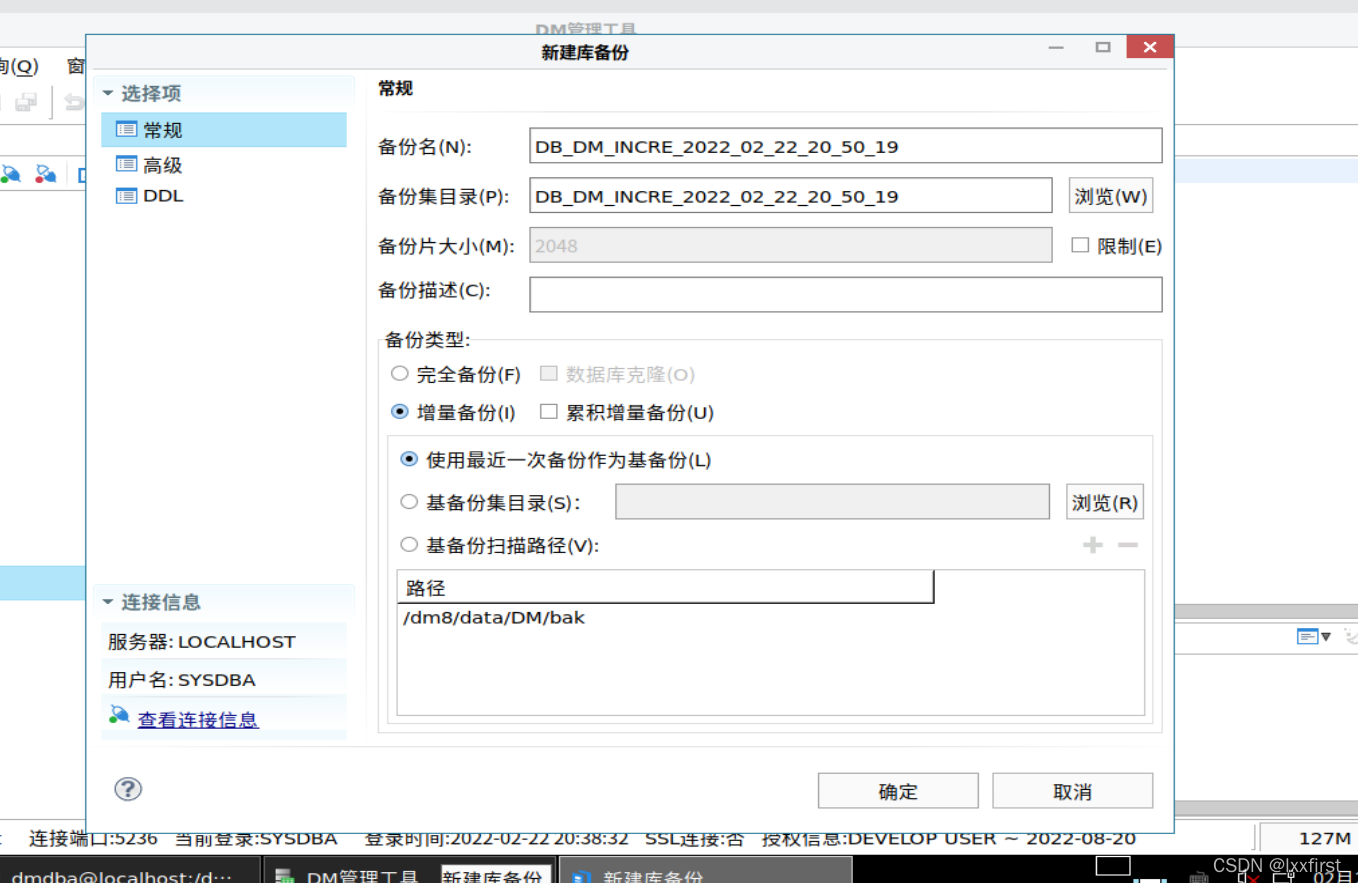
Task: Click 用户名: SYSDBA text
Action: click(182, 680)
